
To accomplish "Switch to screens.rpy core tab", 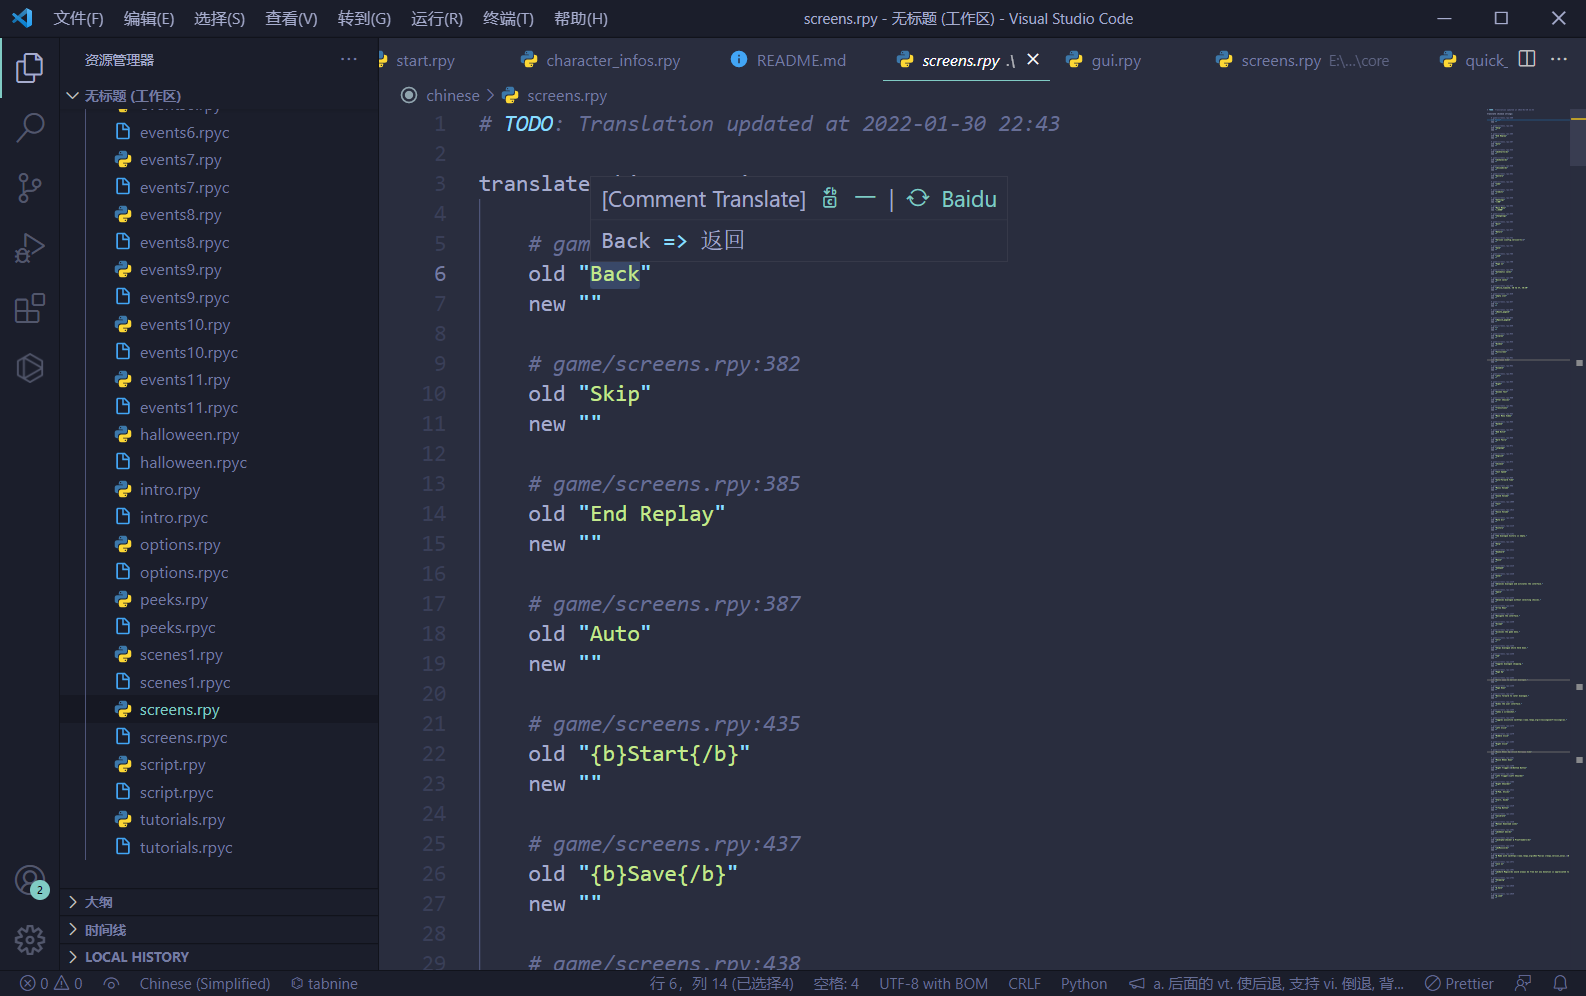I will [x=1303, y=61].
